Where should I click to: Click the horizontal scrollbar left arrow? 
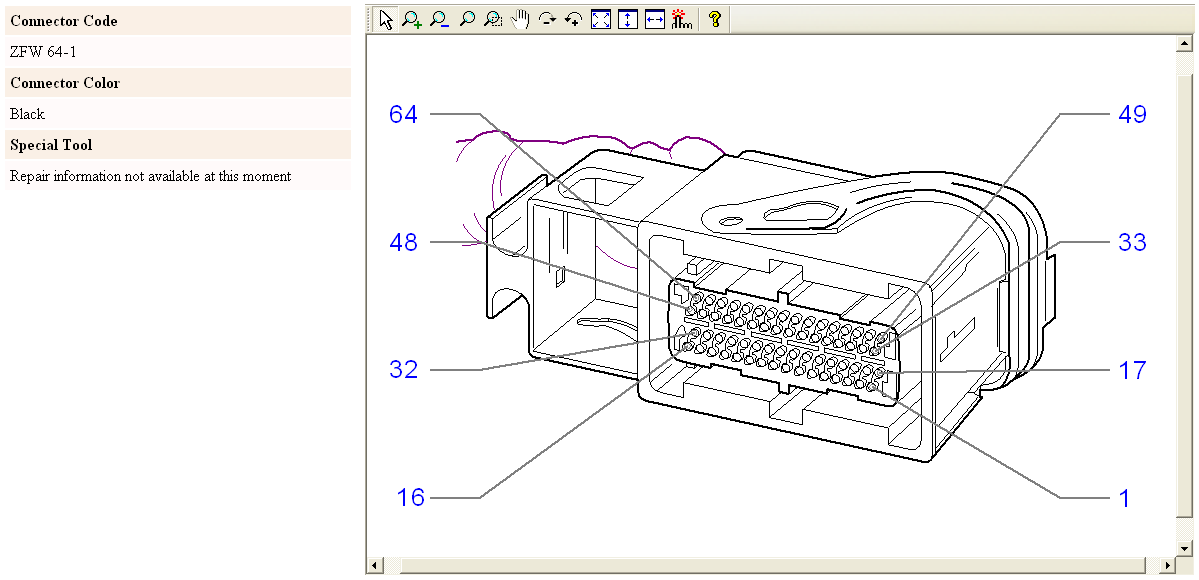tap(375, 566)
